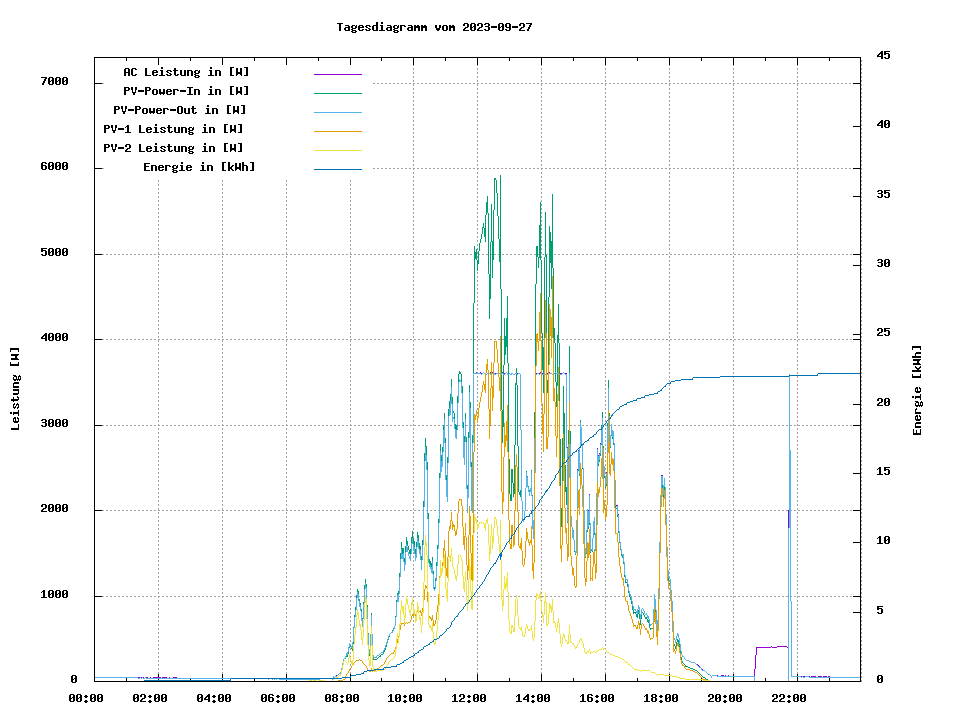Click the 00:00 time axis tick label
The height and width of the screenshot is (720, 960).
(86, 698)
